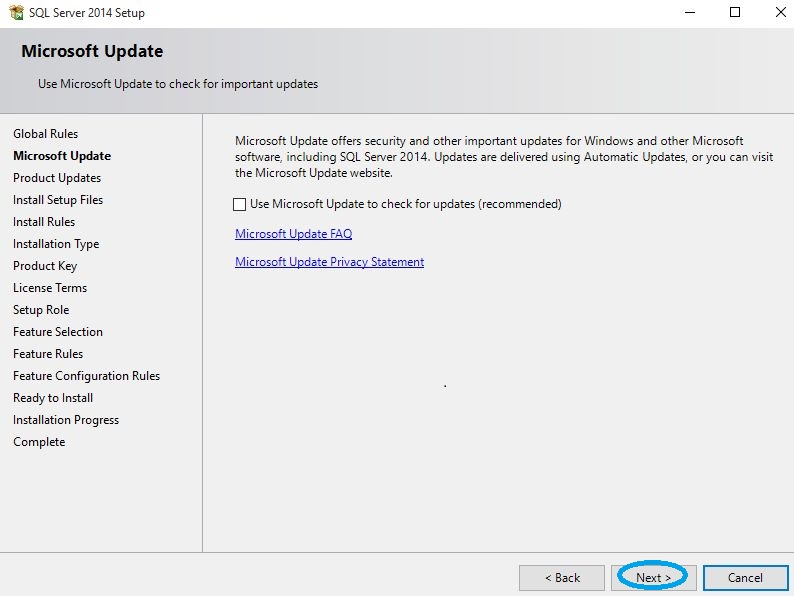The height and width of the screenshot is (596, 794).
Task: Select Complete step in sidebar
Action: pos(39,442)
